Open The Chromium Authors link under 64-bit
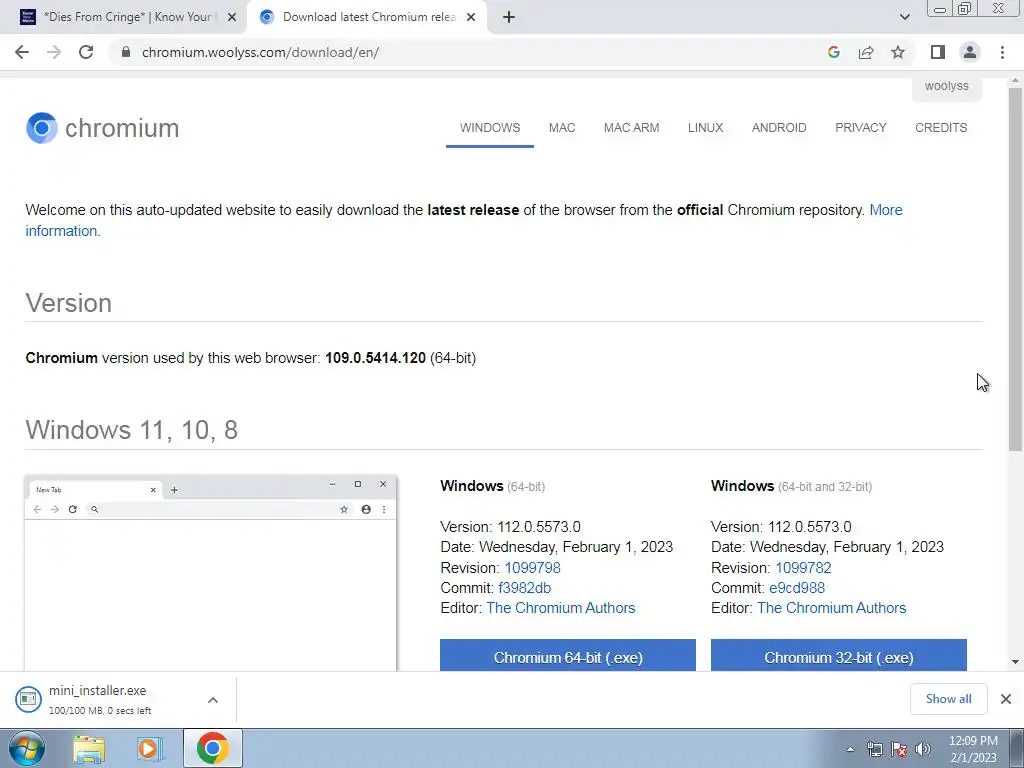 (x=560, y=608)
